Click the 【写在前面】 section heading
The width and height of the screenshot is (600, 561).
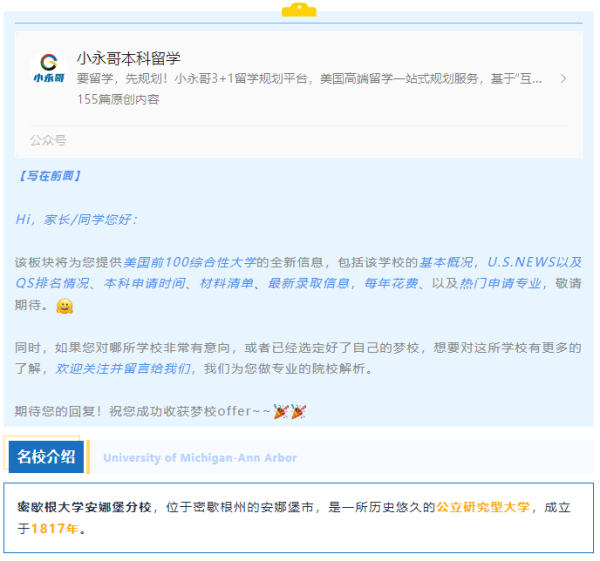49,176
